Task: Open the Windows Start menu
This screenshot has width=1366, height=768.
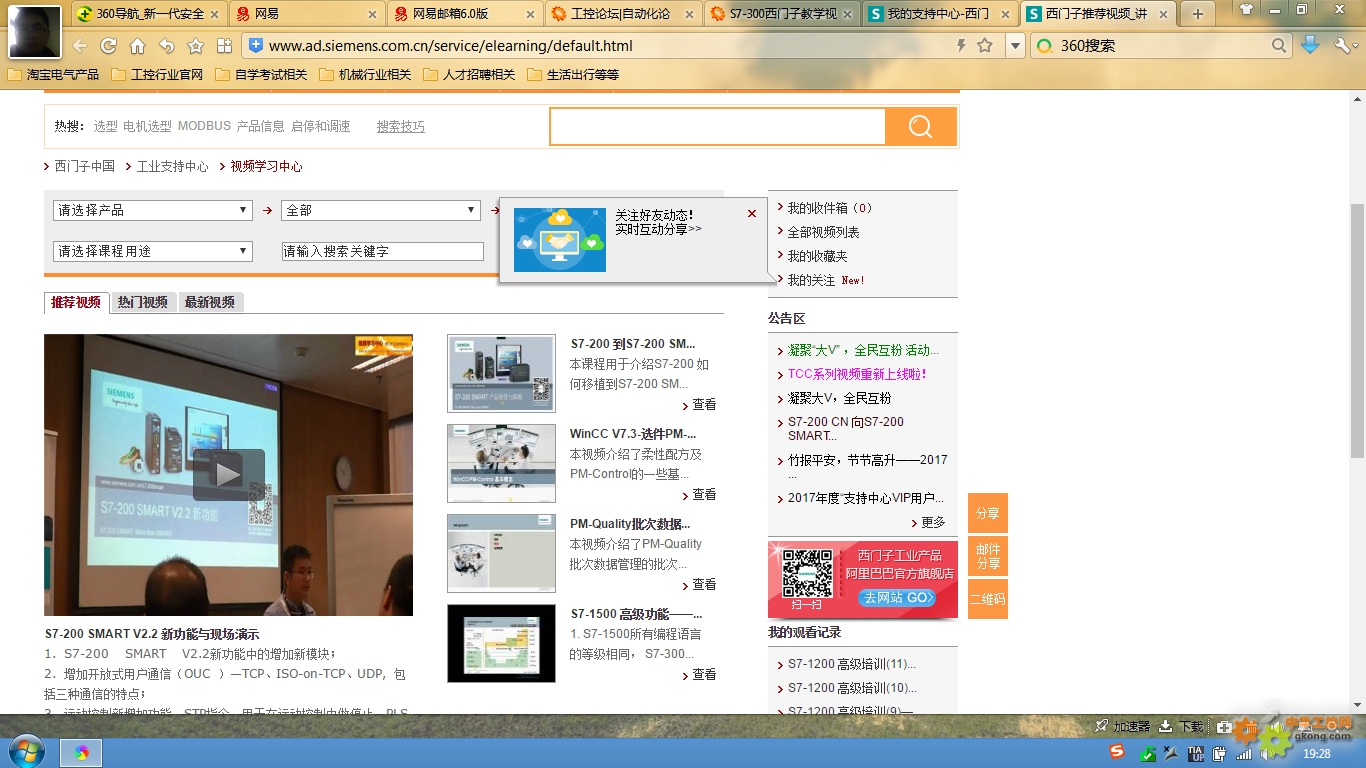Action: pyautogui.click(x=26, y=751)
